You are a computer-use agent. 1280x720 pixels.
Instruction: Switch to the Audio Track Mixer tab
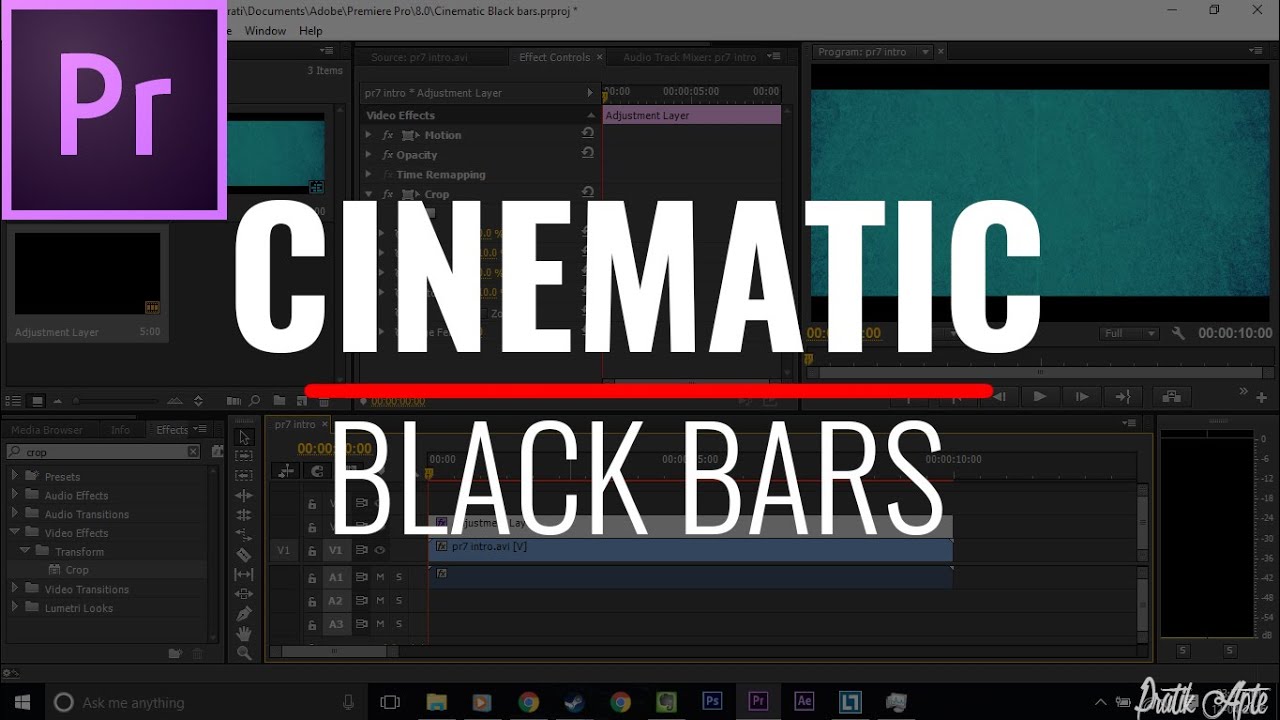[690, 58]
